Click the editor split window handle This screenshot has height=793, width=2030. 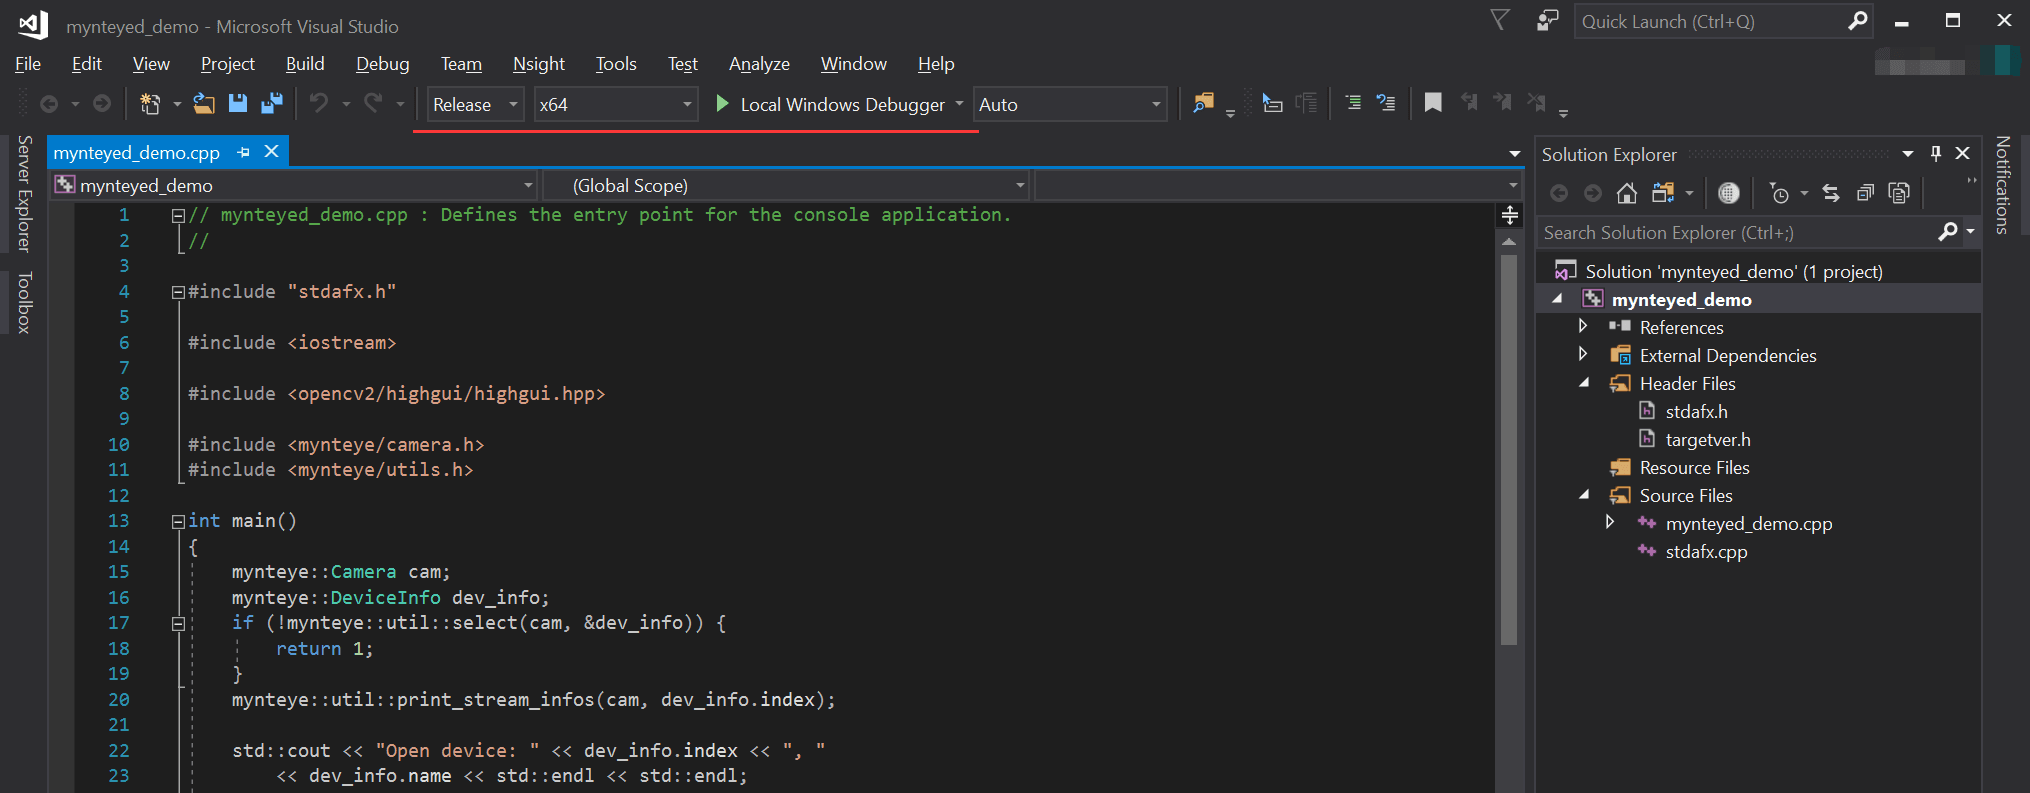1510,215
